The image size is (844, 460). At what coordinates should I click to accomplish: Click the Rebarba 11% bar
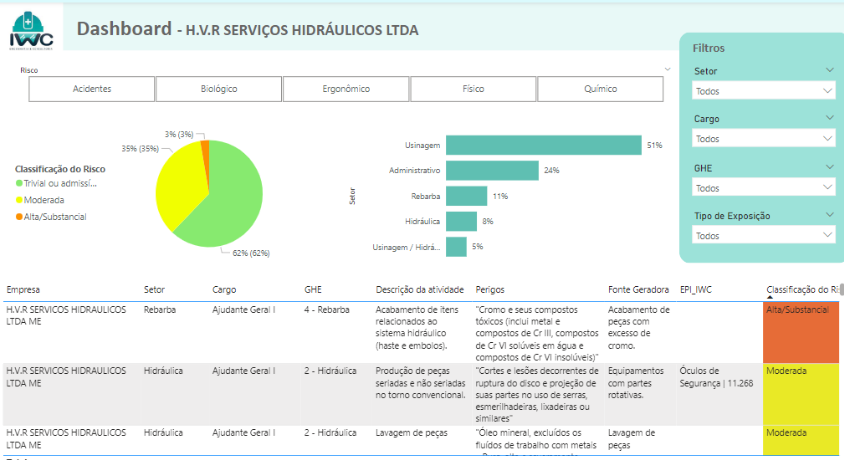click(x=467, y=196)
